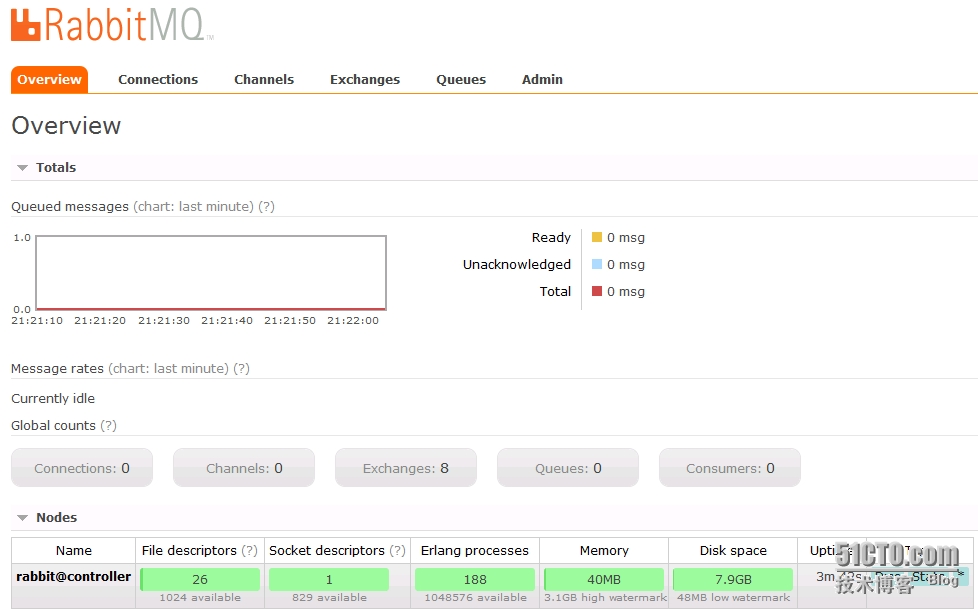The width and height of the screenshot is (978, 613).
Task: Click the Totals section heading
Action: coord(56,167)
